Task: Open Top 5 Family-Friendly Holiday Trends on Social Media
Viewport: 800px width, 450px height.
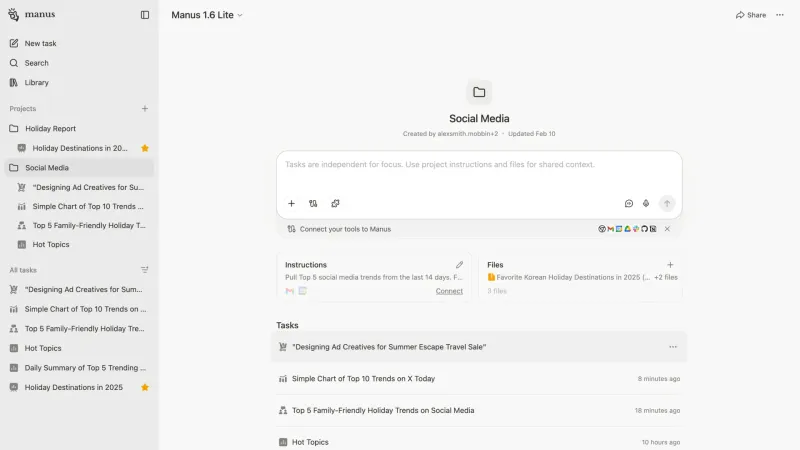Action: pyautogui.click(x=479, y=410)
